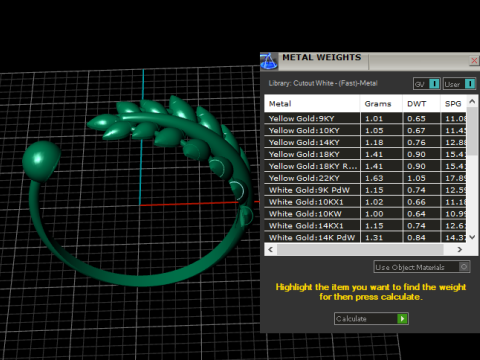Click the 1.18 grams value for 14KY
This screenshot has width=480, height=360.
click(x=374, y=143)
